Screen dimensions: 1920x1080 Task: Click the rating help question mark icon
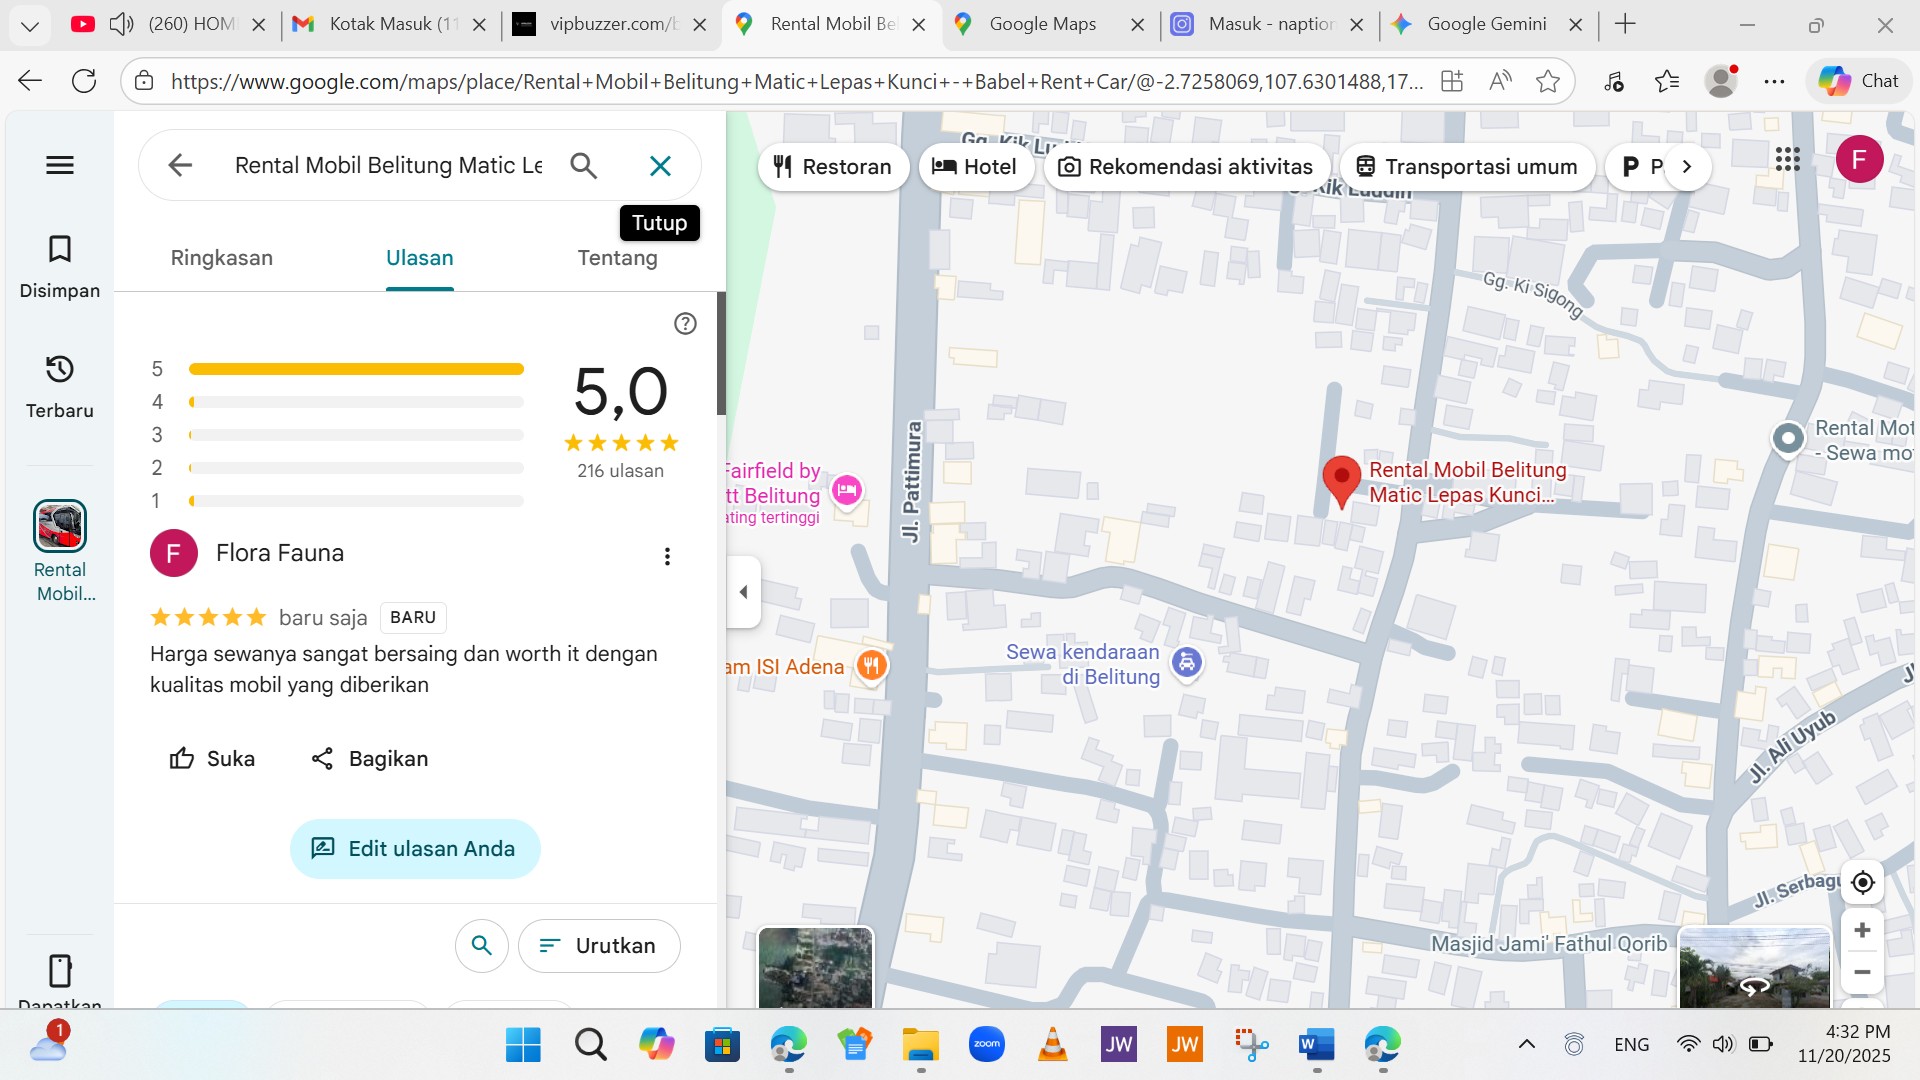(685, 323)
